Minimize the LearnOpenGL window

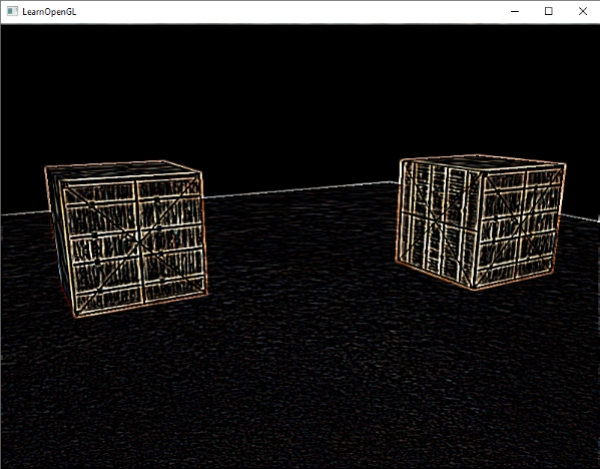point(514,11)
